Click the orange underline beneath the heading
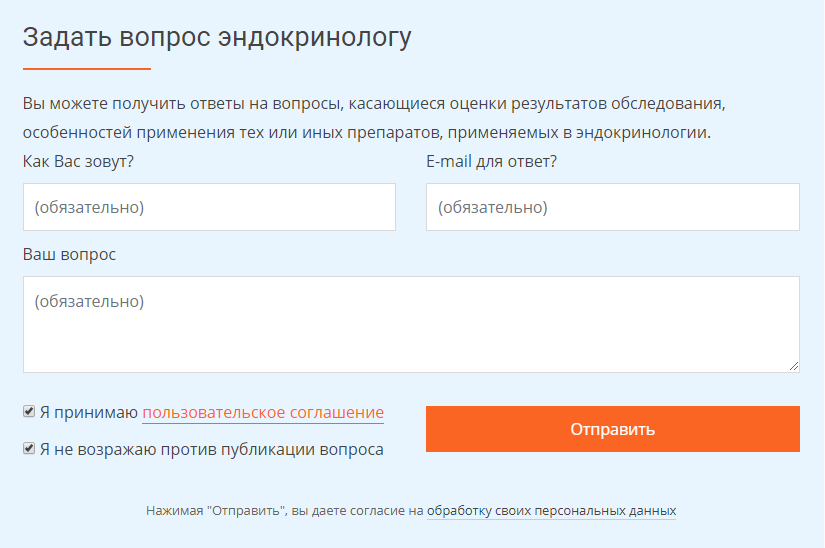825x548 pixels. [x=87, y=69]
